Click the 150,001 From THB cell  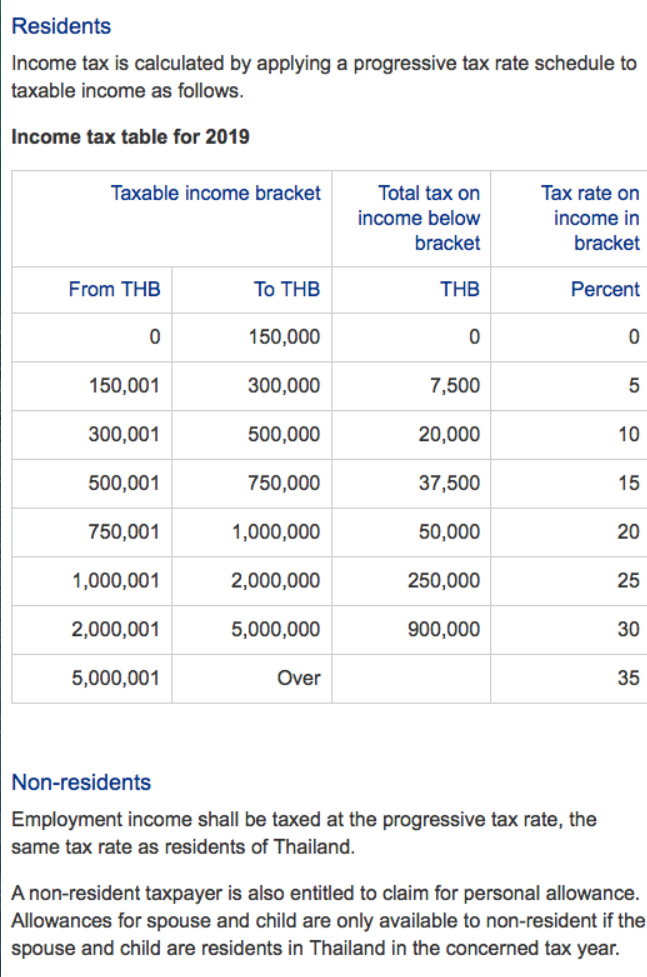click(x=124, y=386)
